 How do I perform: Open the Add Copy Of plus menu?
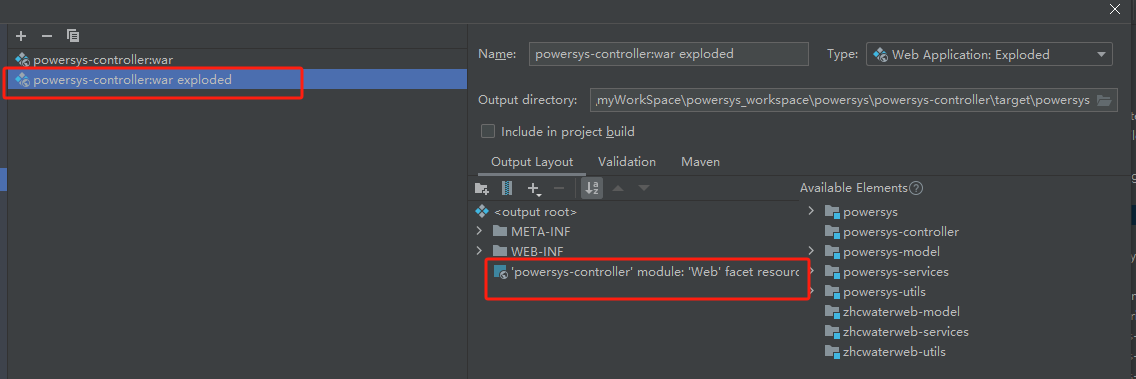coord(534,188)
